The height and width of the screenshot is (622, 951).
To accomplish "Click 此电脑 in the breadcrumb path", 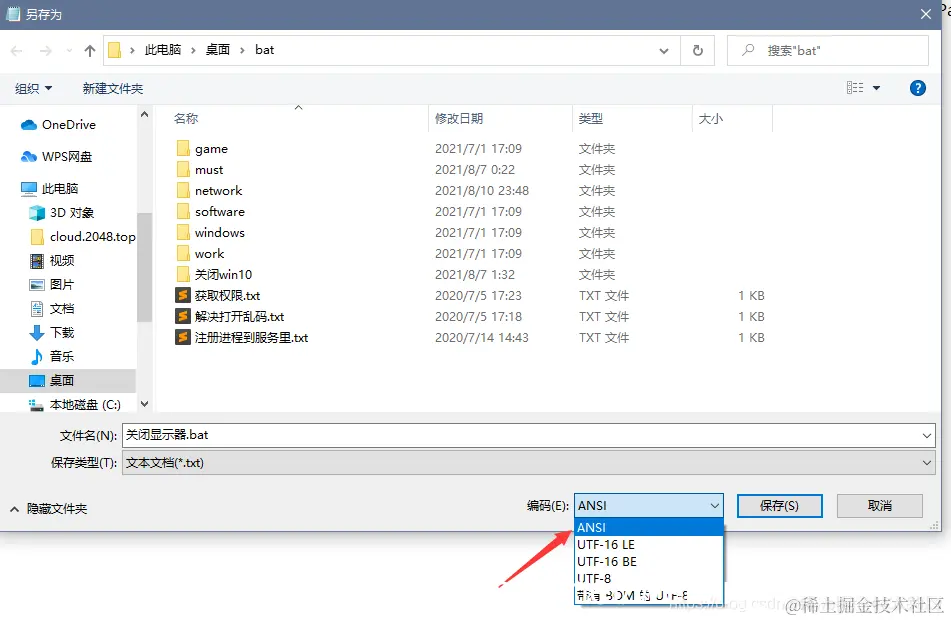I will tap(163, 50).
